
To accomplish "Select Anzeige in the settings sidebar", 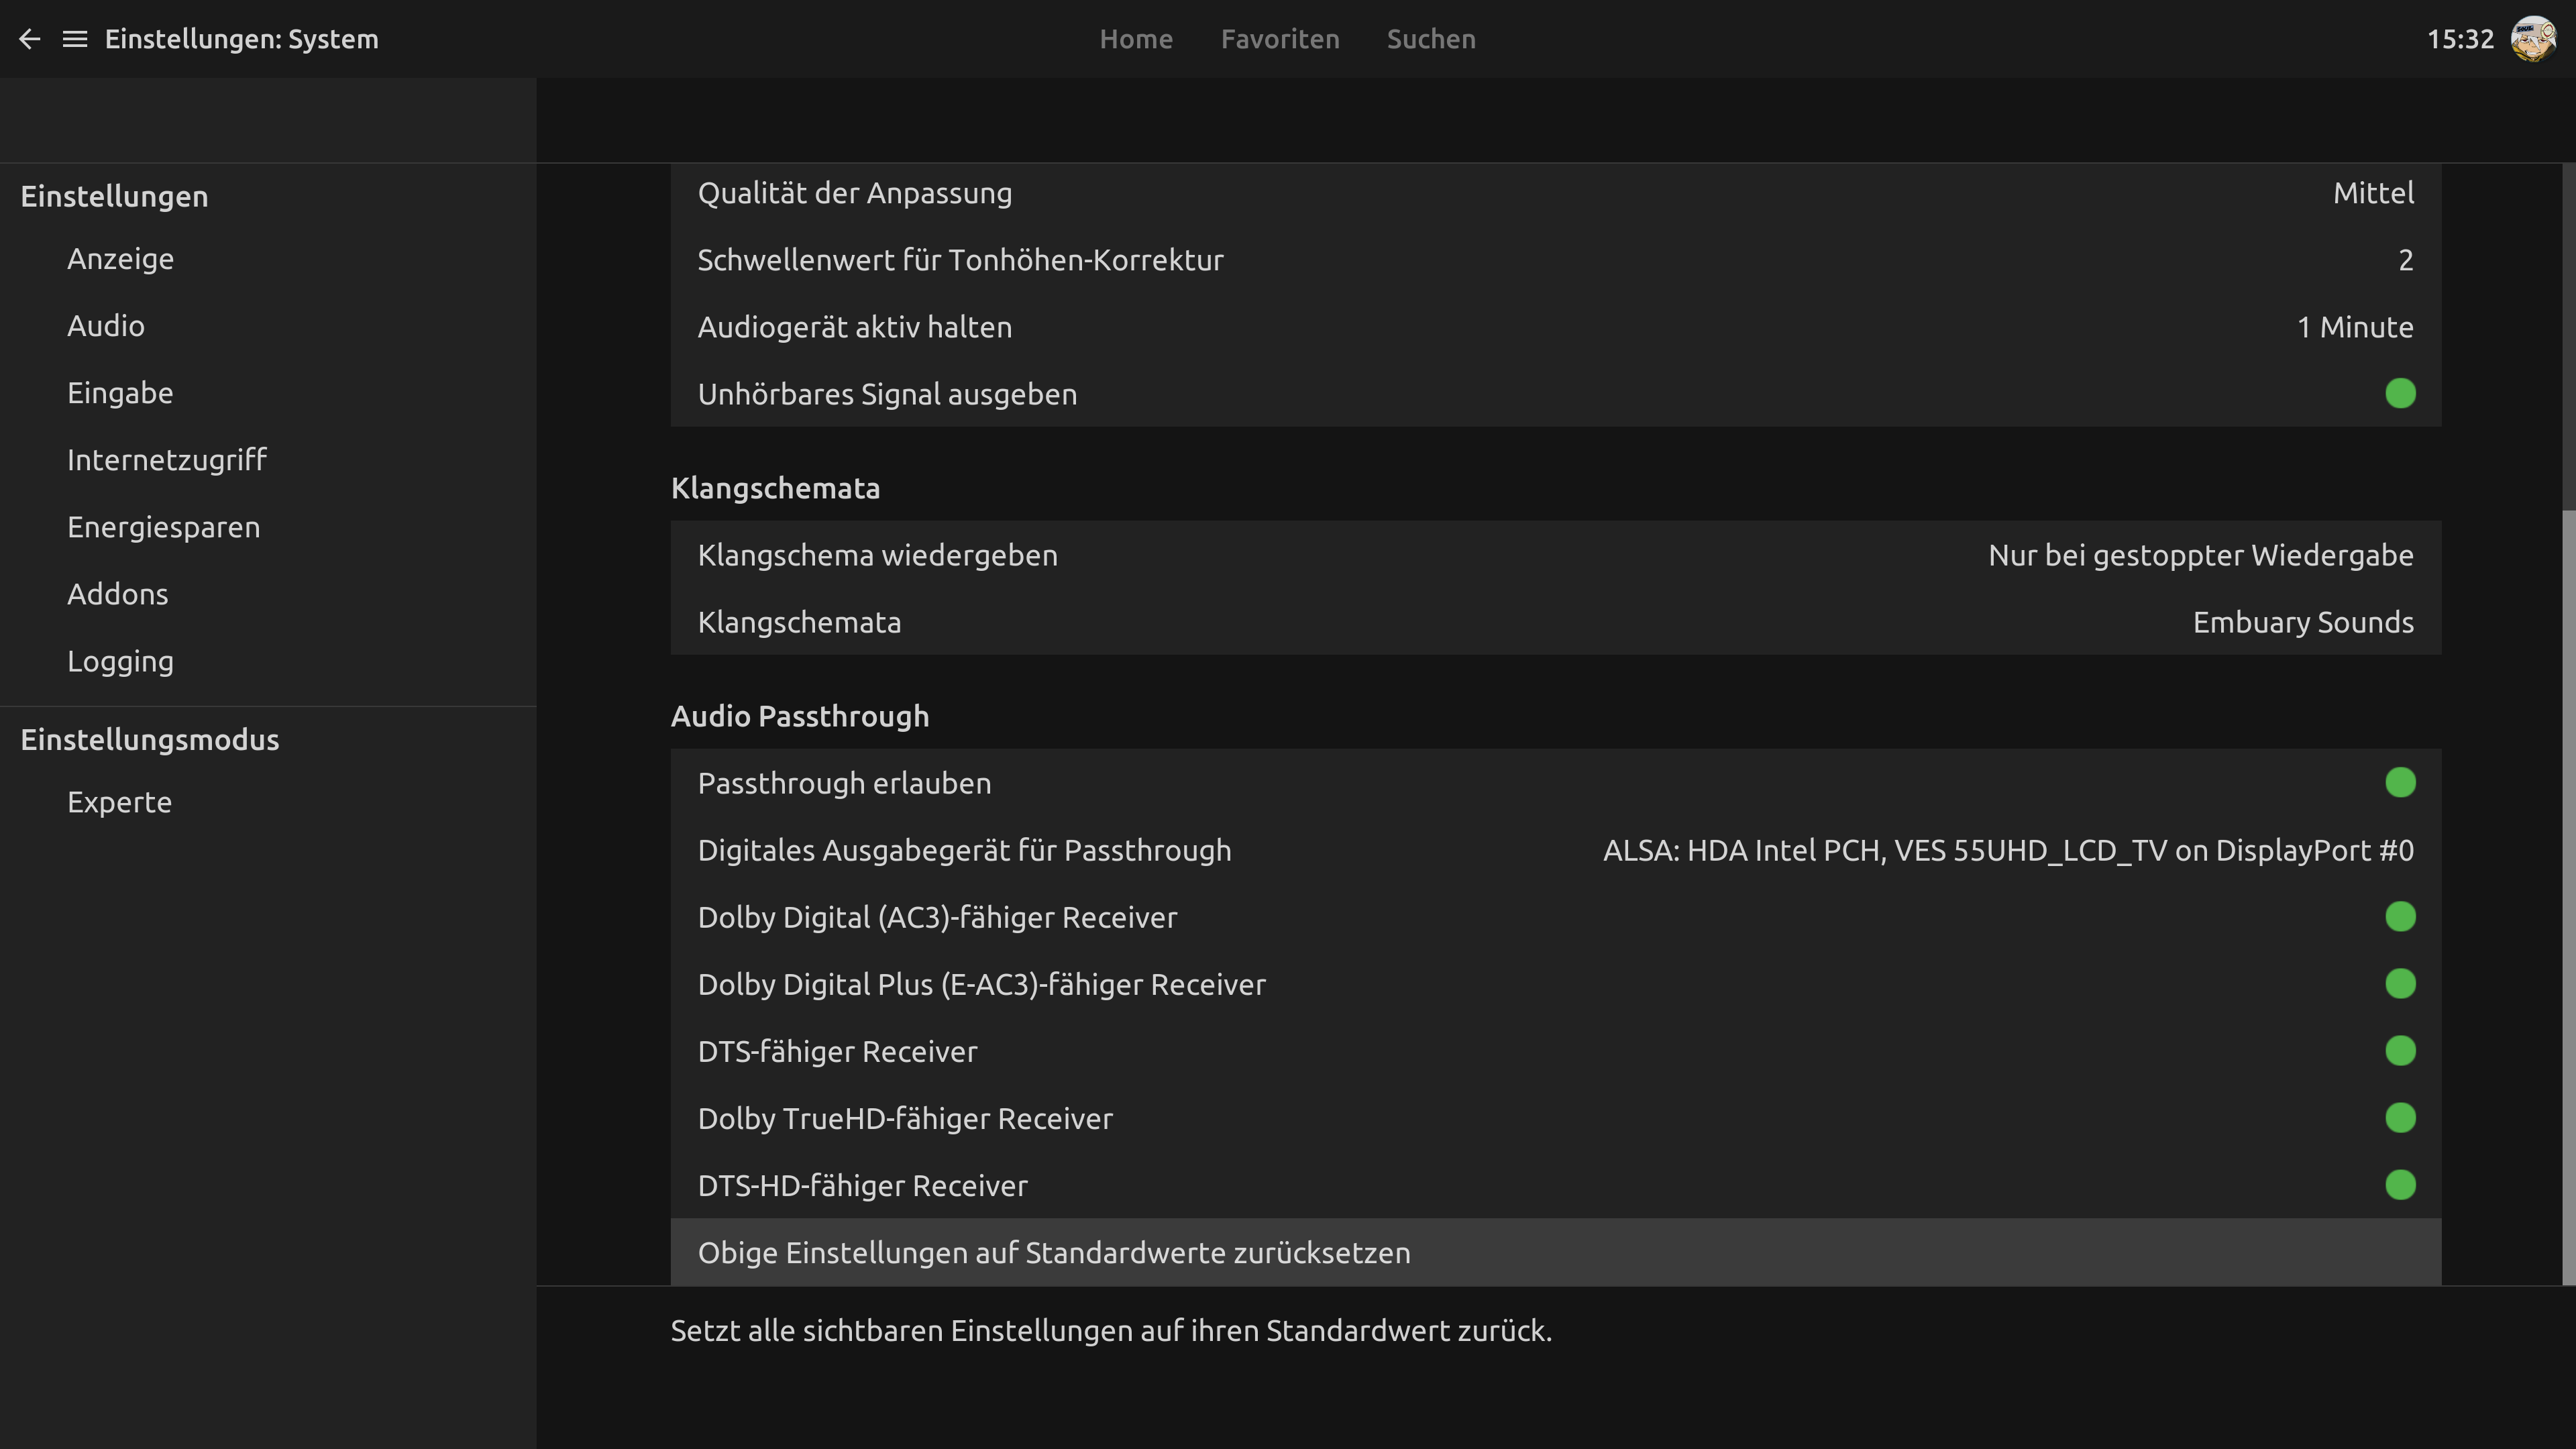I will 268,259.
